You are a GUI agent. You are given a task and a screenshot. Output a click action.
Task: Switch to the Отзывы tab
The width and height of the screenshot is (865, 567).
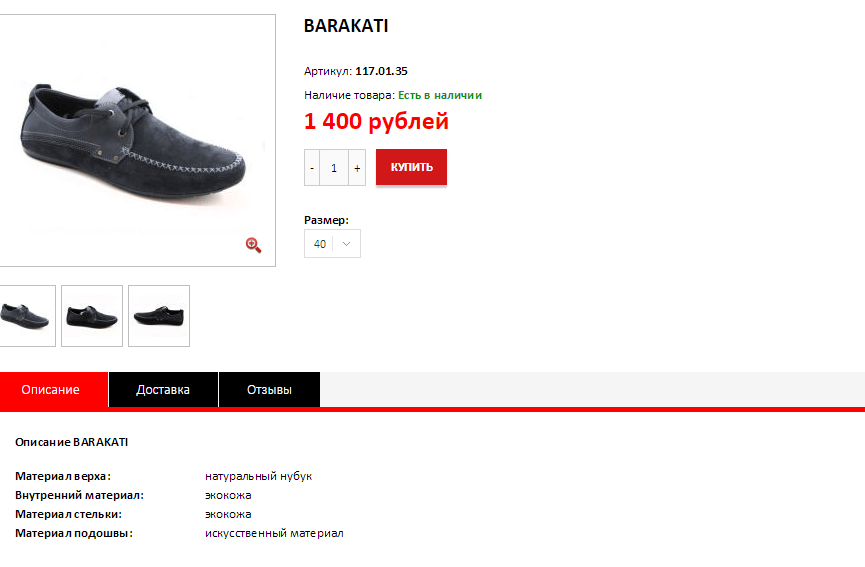tap(269, 389)
